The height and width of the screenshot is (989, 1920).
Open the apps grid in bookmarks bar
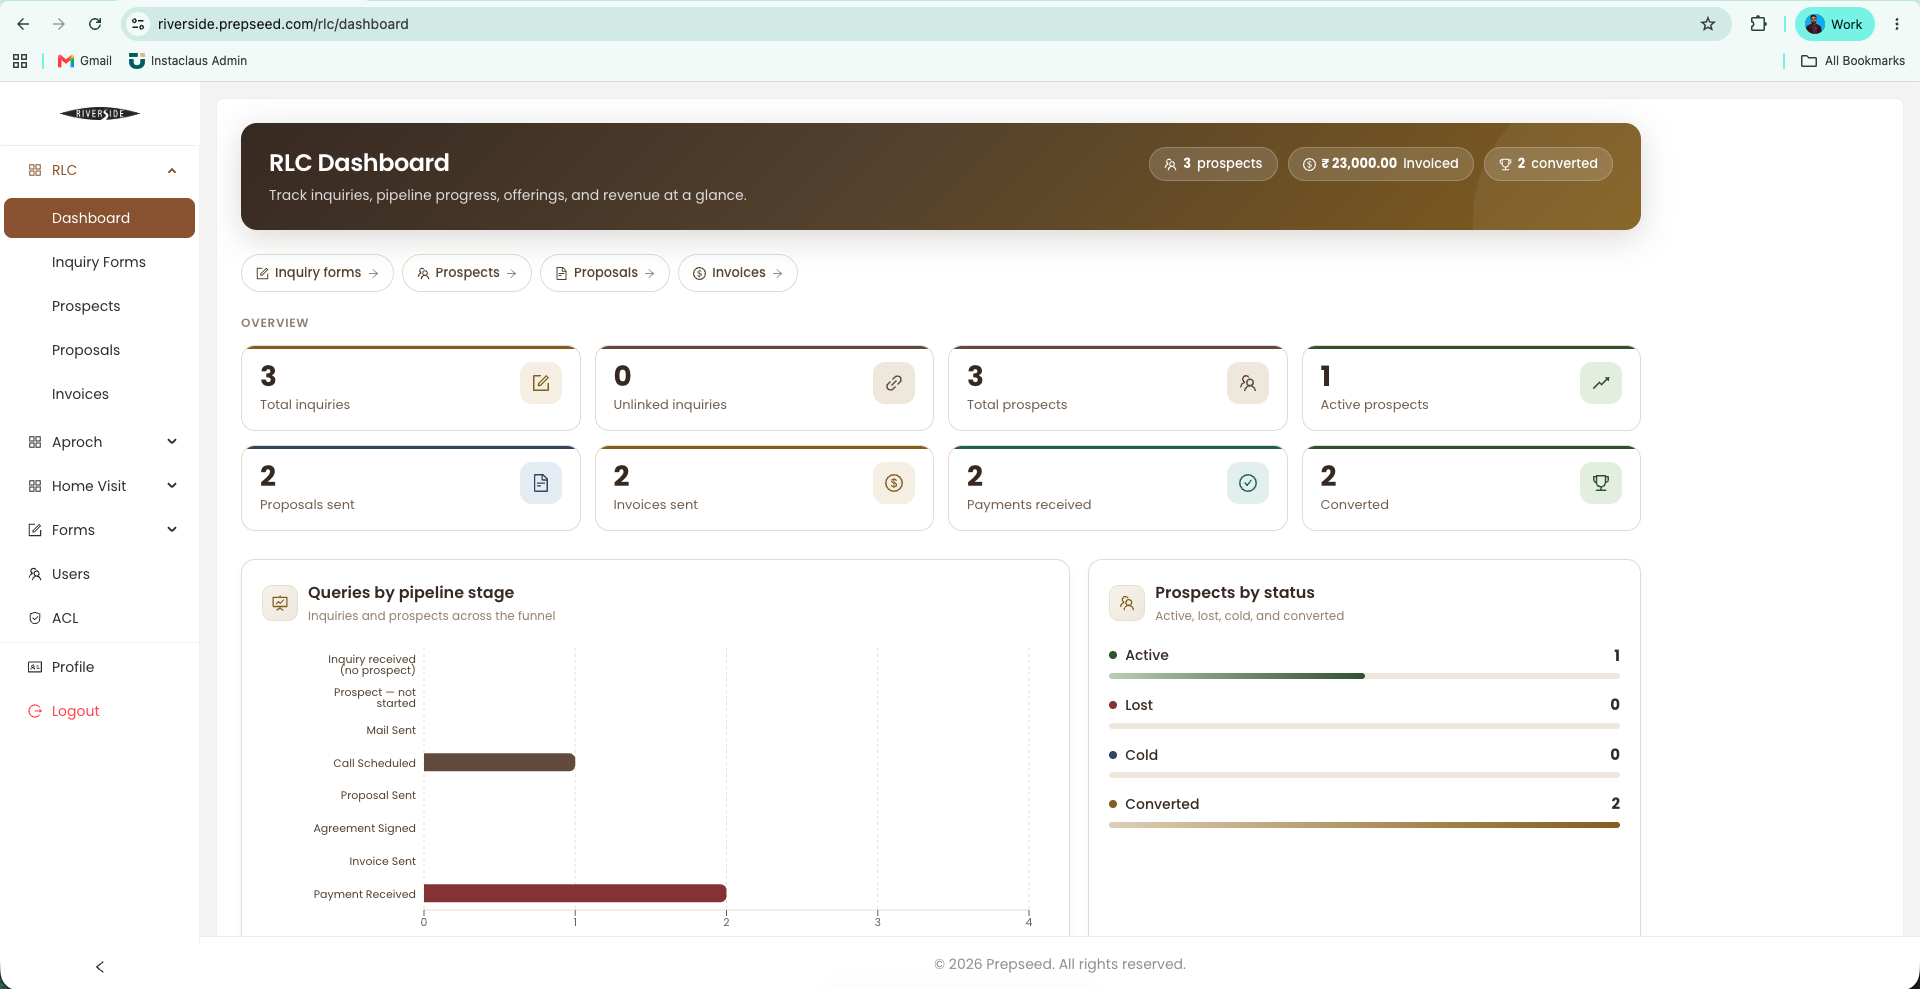[x=20, y=61]
